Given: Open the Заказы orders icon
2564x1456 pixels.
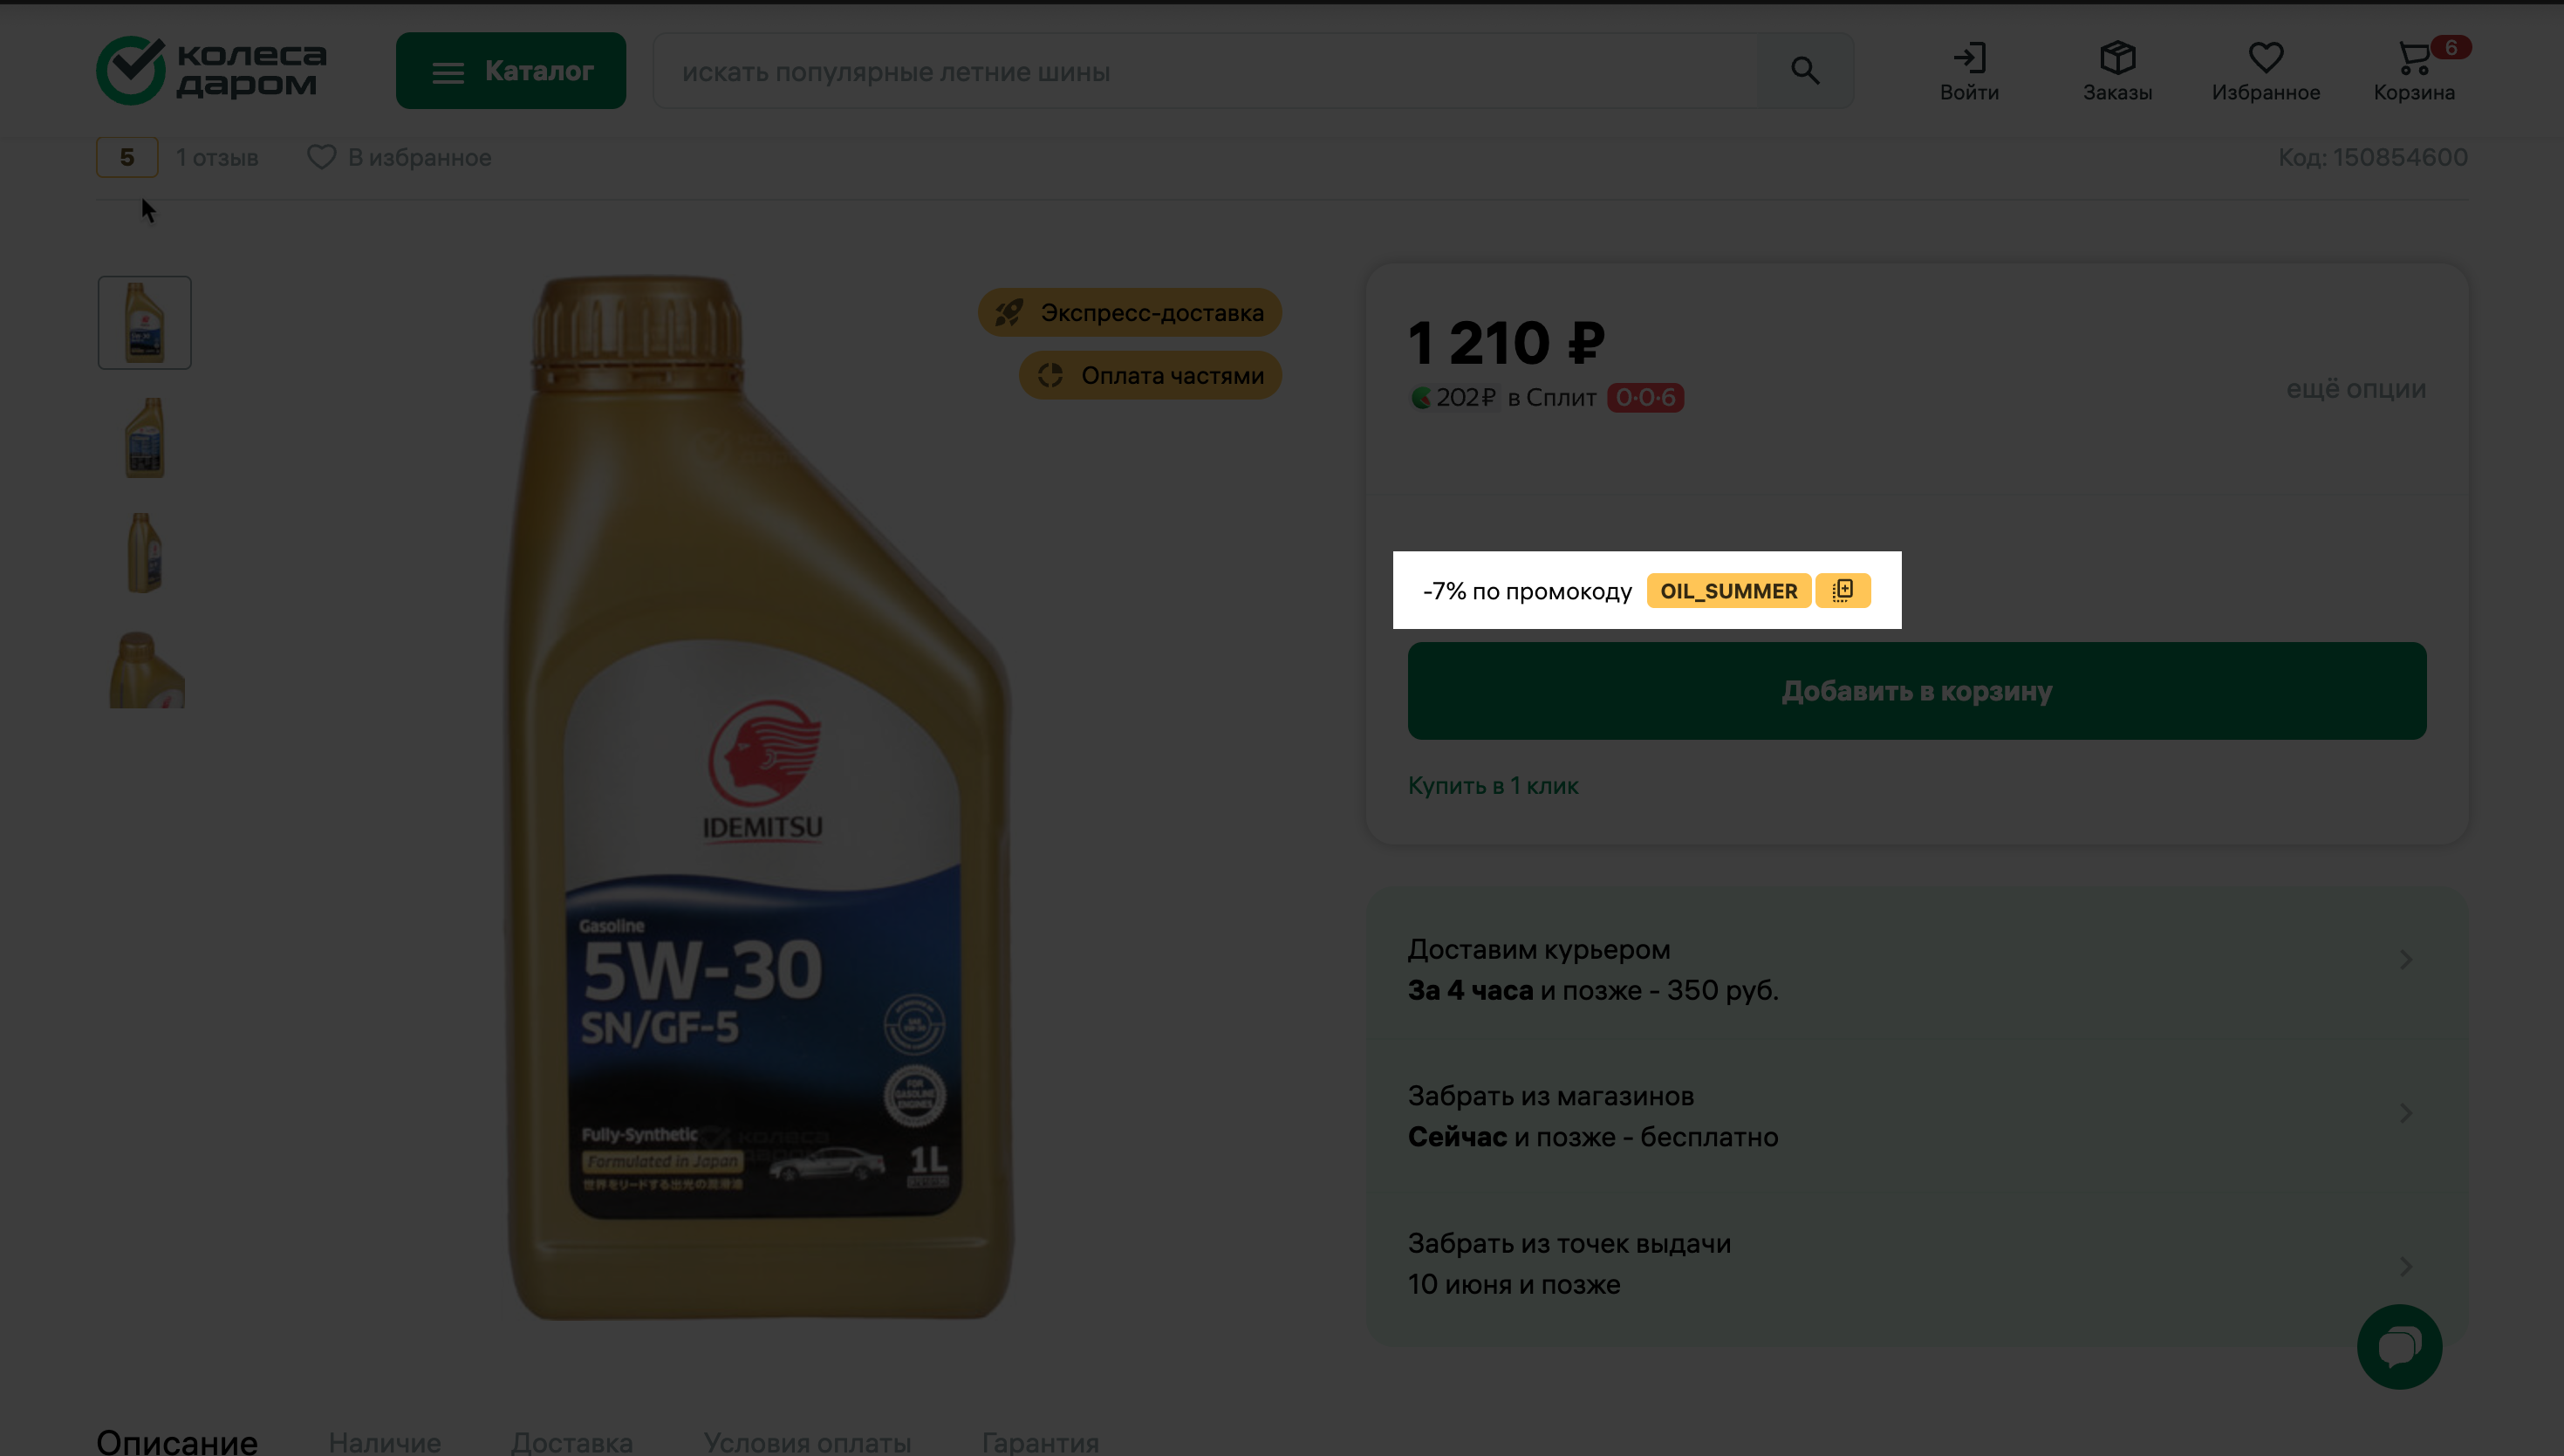Looking at the screenshot, I should [x=2117, y=71].
